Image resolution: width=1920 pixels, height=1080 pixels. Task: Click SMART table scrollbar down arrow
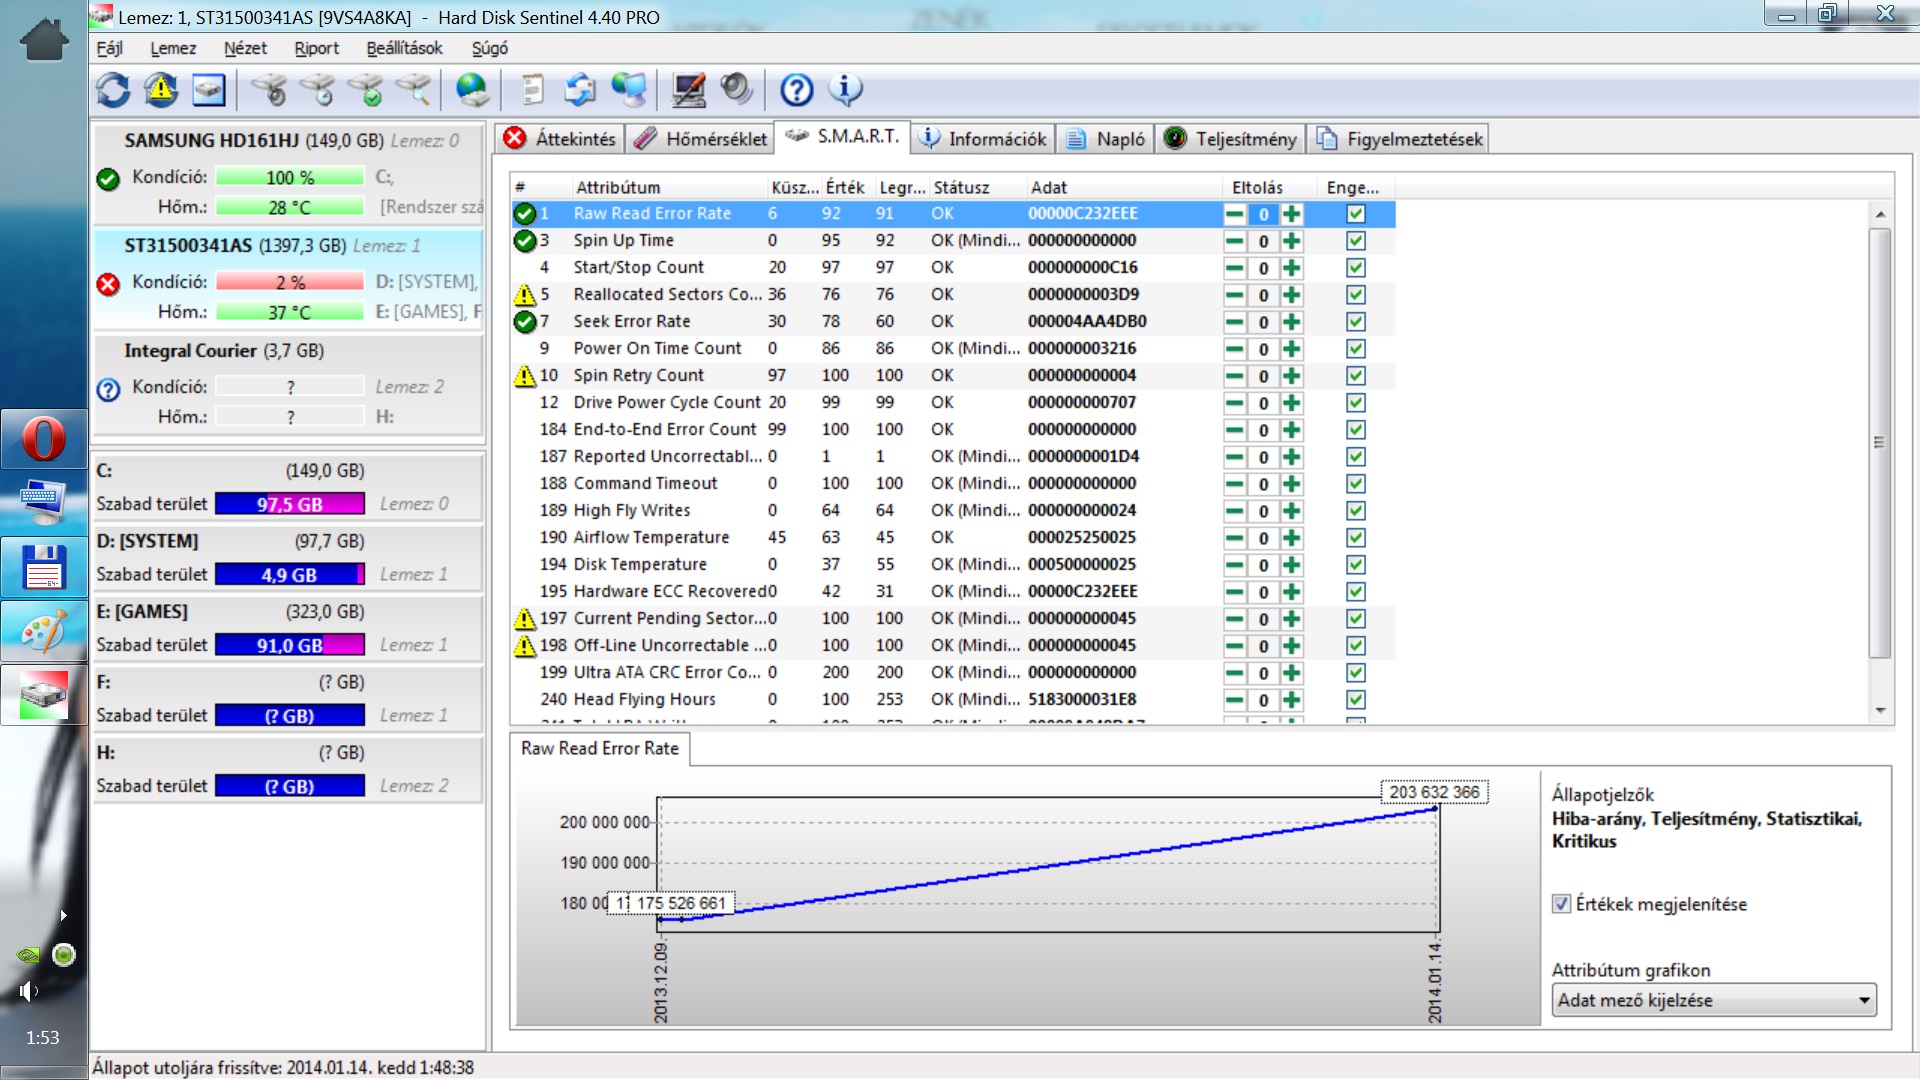click(1880, 710)
